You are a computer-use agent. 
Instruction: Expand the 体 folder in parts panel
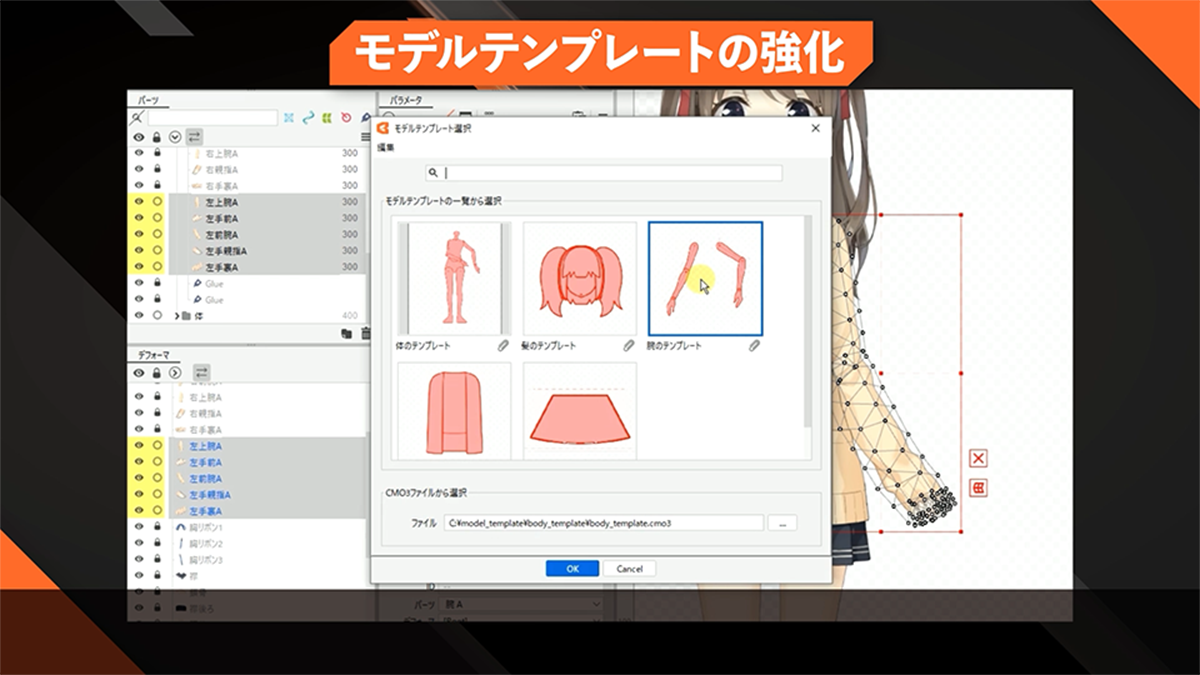coord(179,316)
